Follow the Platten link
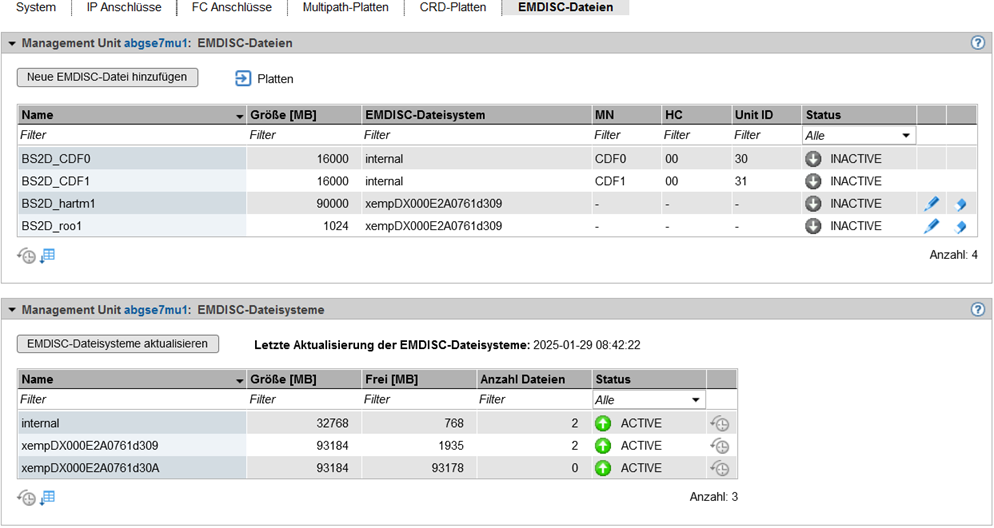Viewport: 994px width, 528px height. [x=265, y=78]
